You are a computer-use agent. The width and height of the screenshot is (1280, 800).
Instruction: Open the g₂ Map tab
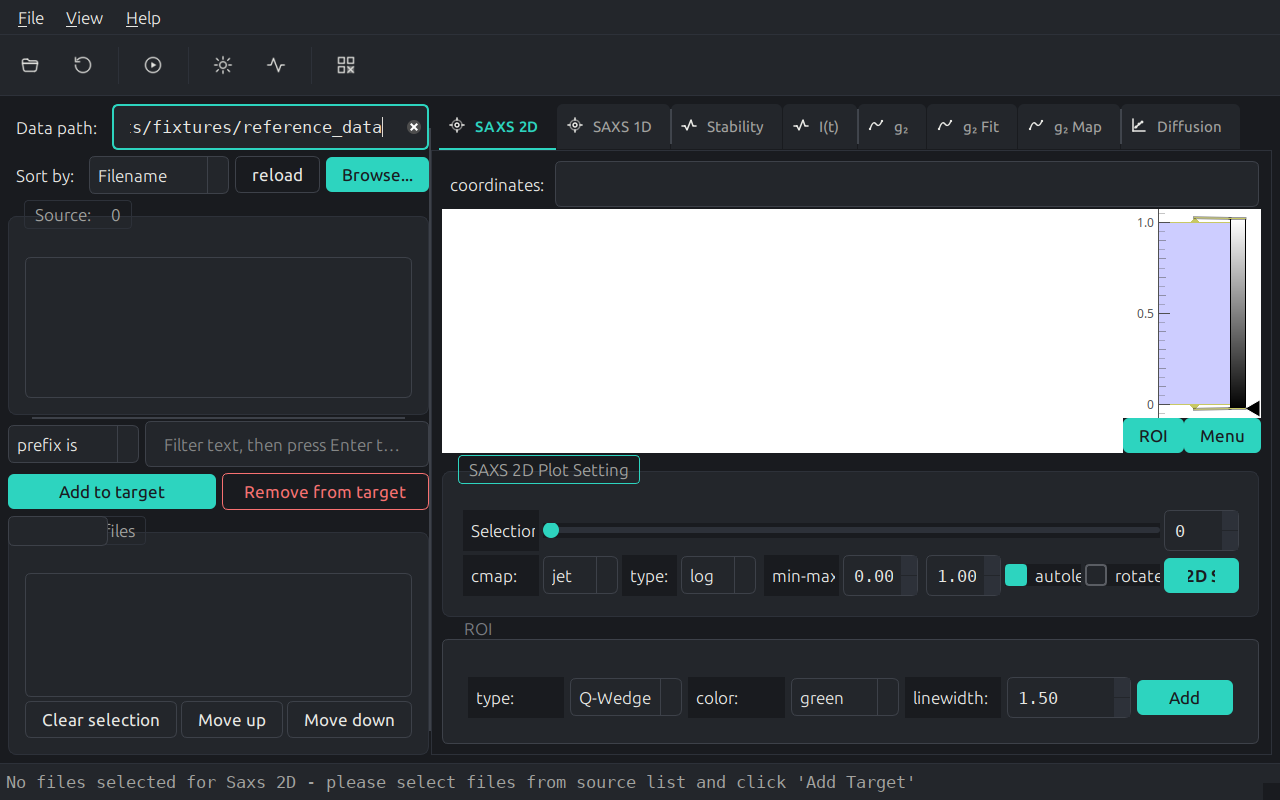[1068, 127]
